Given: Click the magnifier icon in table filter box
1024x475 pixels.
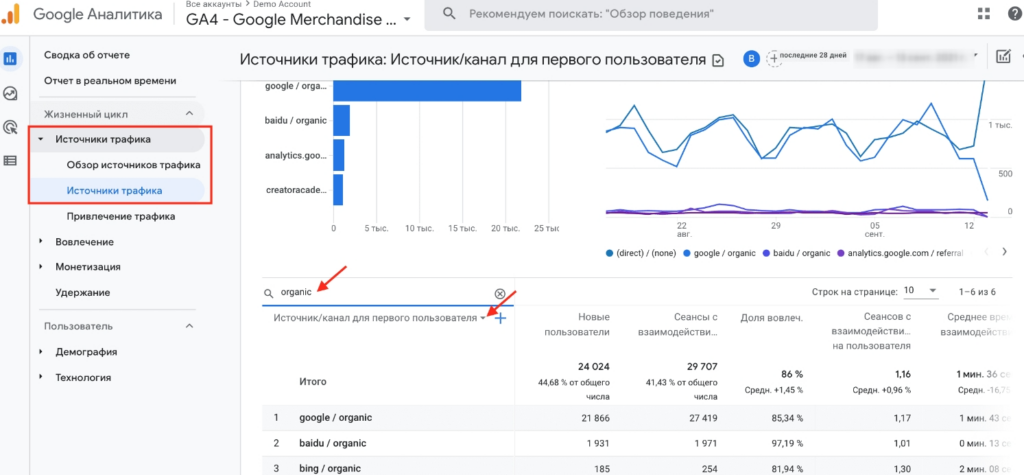Looking at the screenshot, I should 268,293.
